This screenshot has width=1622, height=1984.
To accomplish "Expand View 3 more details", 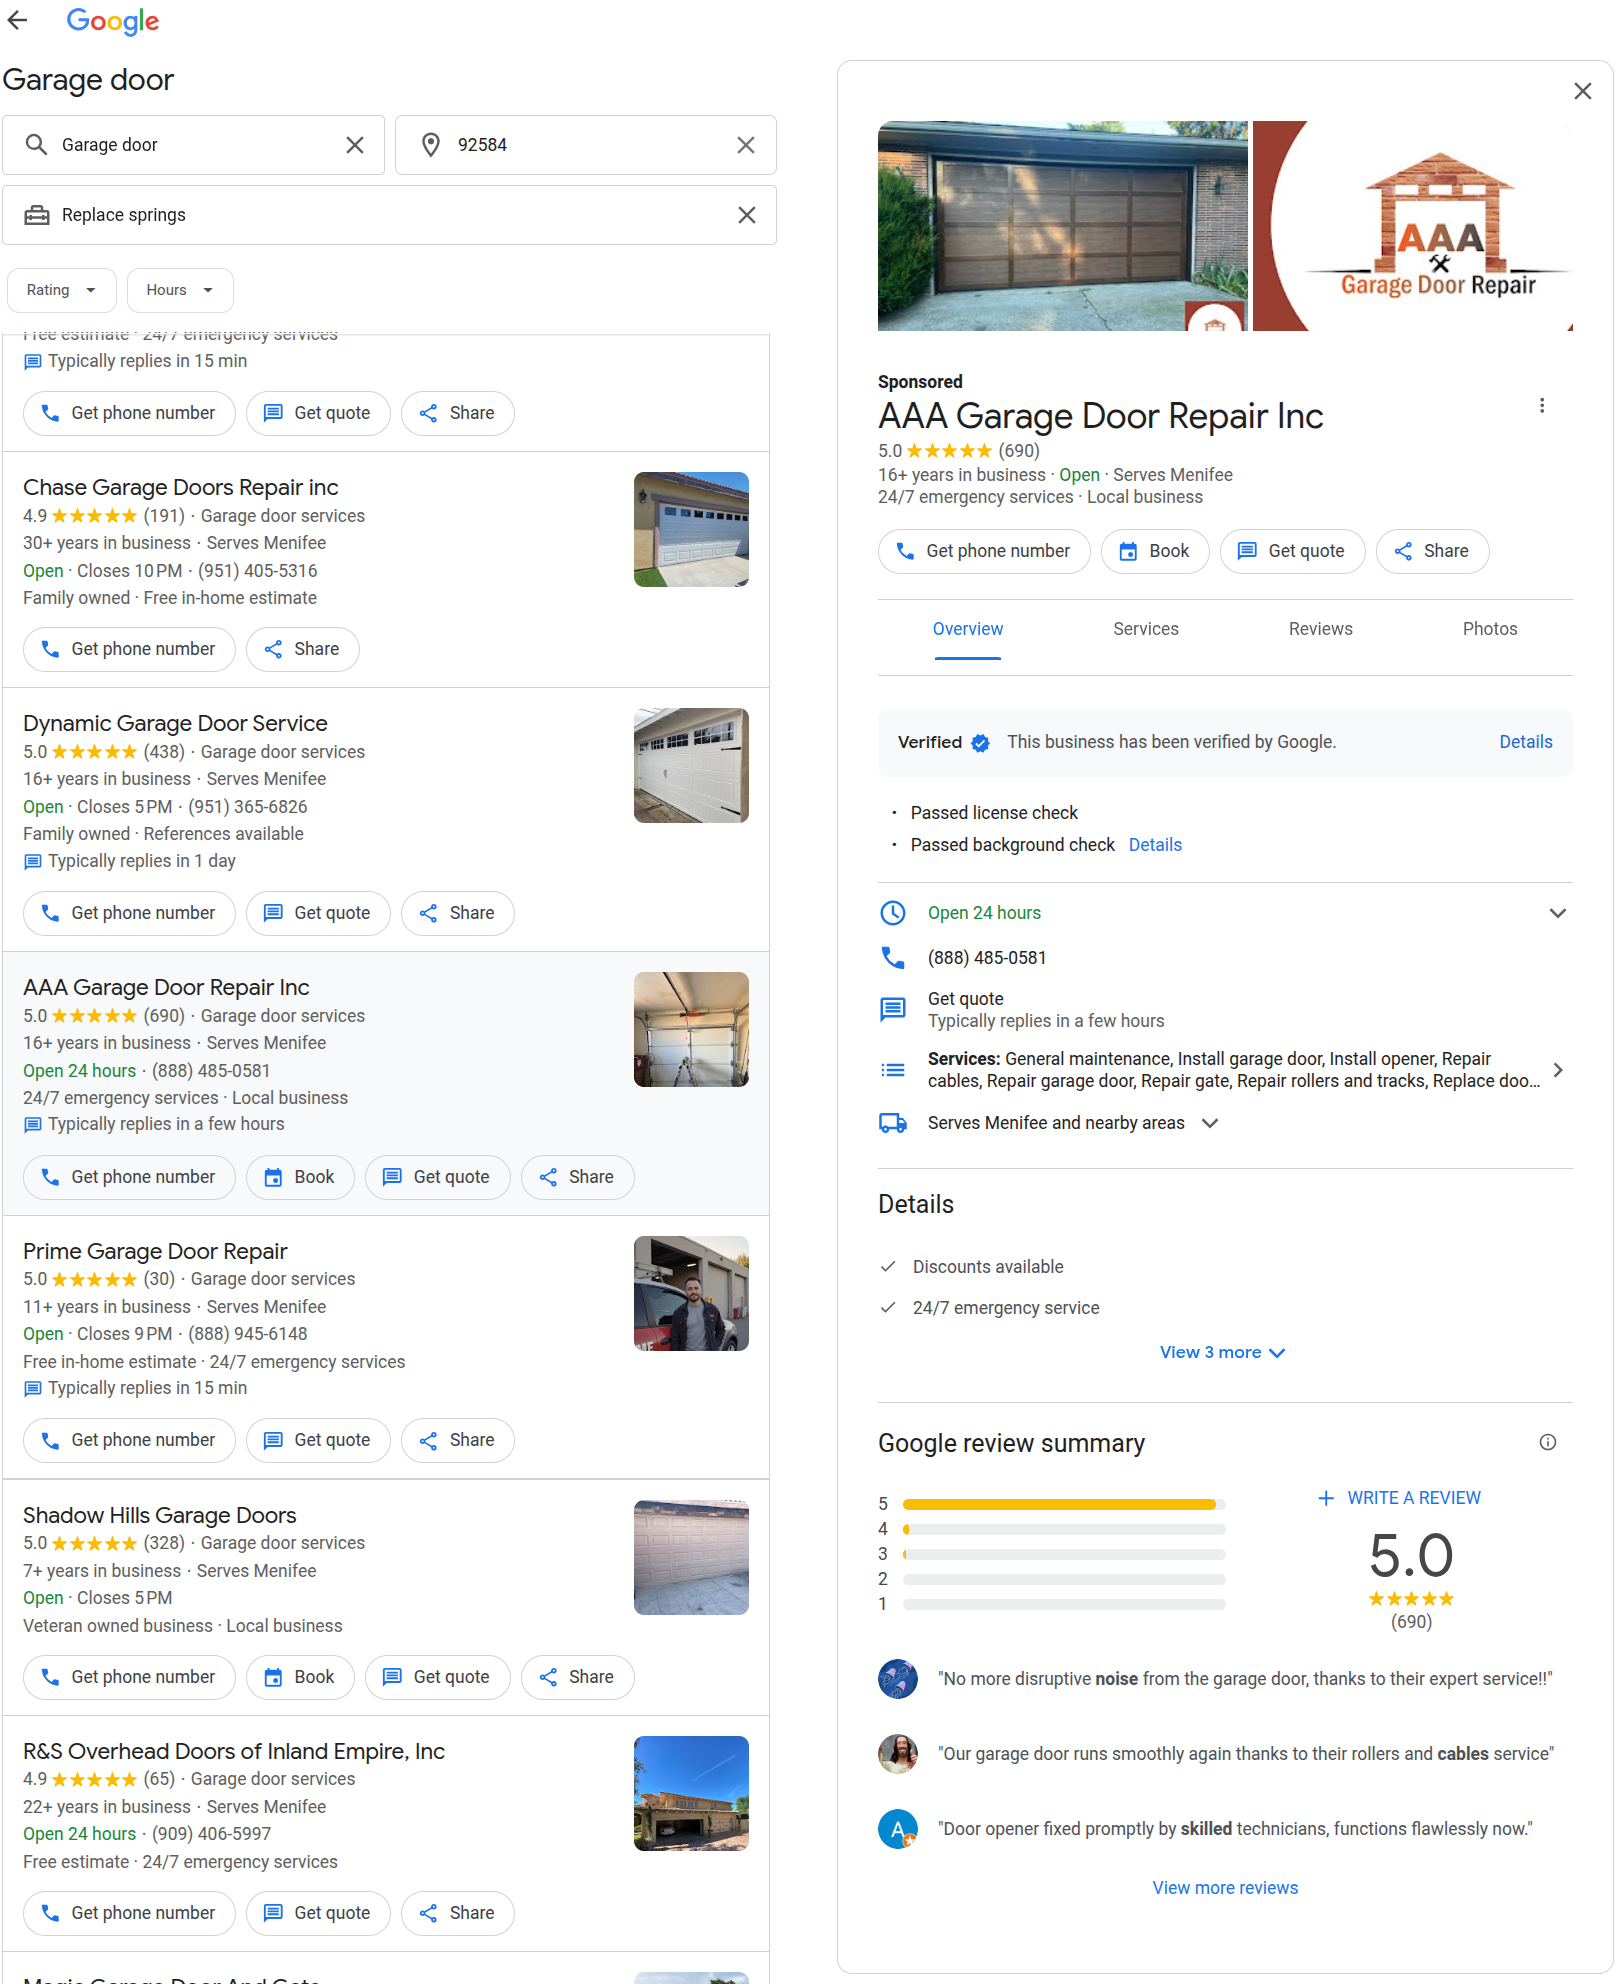I will click(x=1222, y=1352).
